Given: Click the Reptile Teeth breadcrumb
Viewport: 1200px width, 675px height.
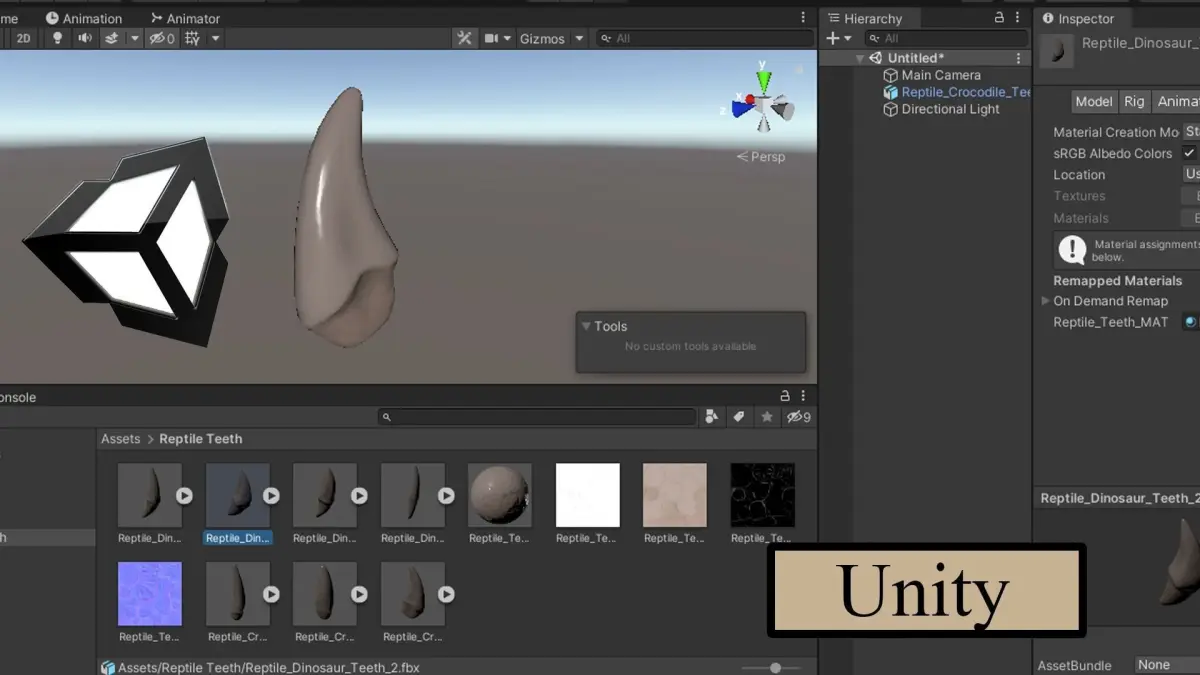Looking at the screenshot, I should click(200, 439).
